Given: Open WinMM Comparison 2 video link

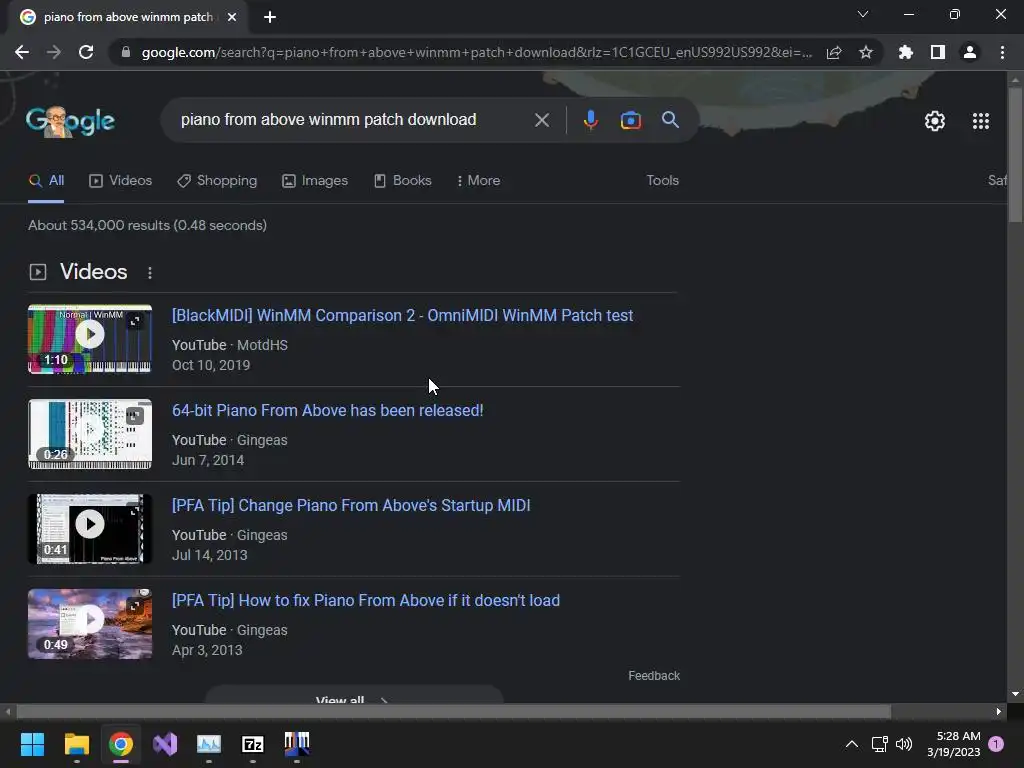Looking at the screenshot, I should coord(402,315).
